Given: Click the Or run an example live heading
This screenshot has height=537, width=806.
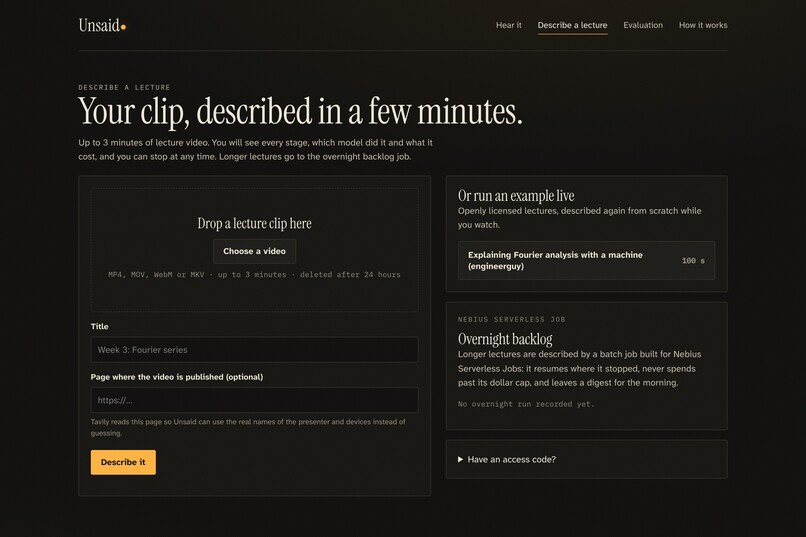Looking at the screenshot, I should 516,196.
